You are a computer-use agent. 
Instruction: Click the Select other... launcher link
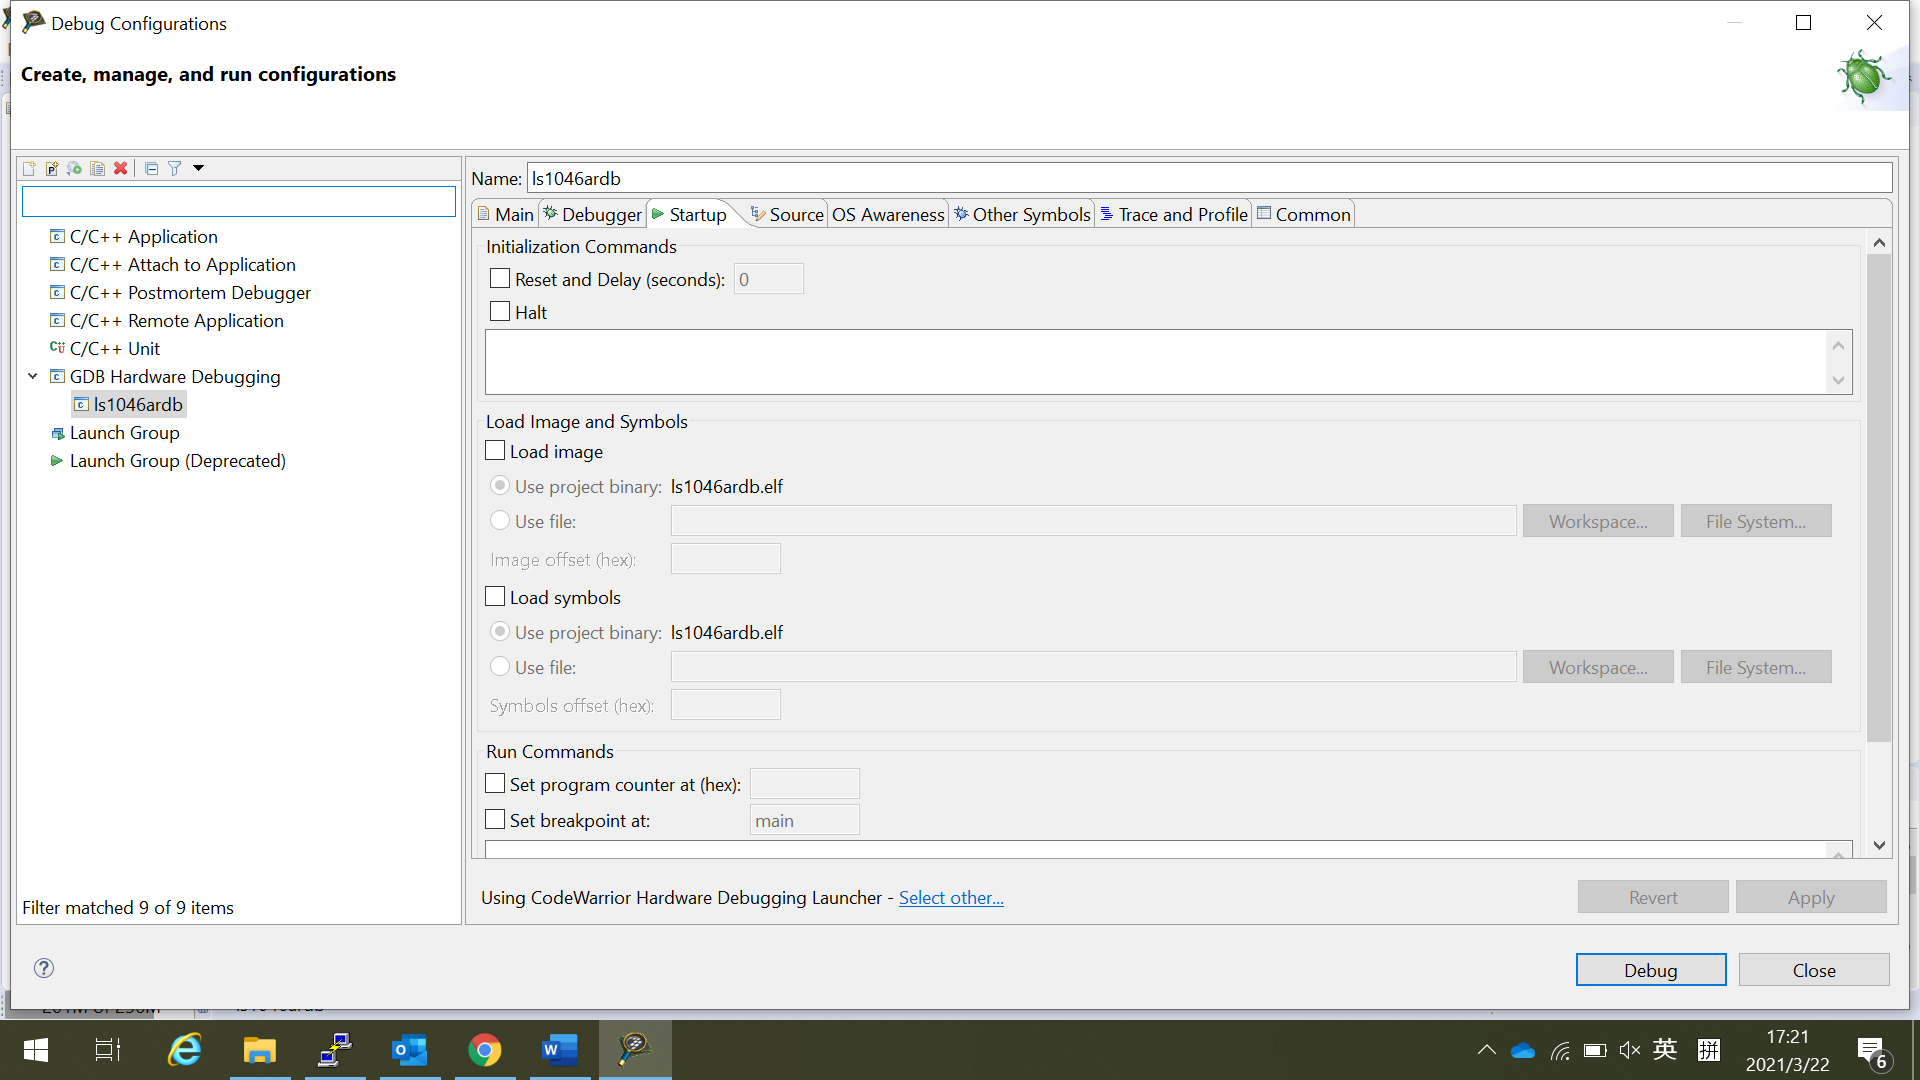pyautogui.click(x=950, y=897)
